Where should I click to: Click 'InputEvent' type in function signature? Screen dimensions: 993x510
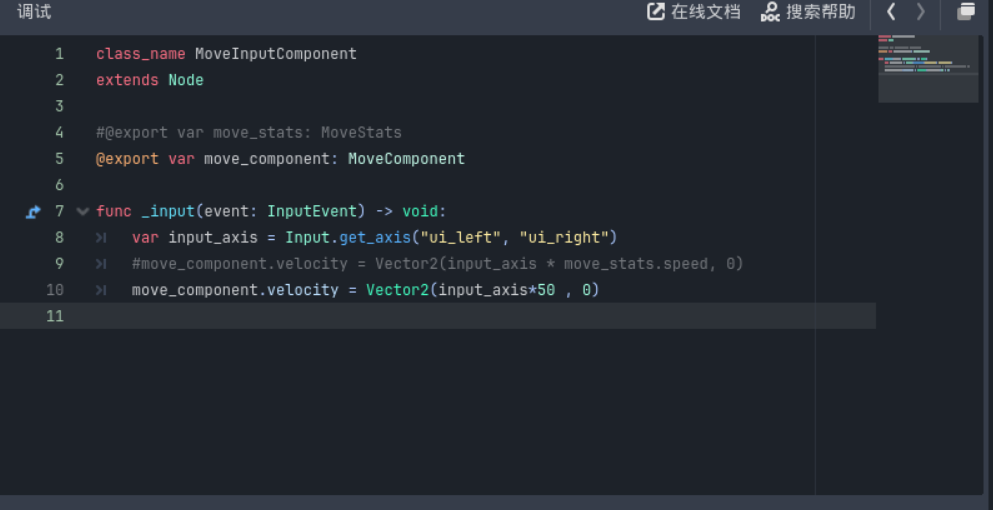pyautogui.click(x=312, y=212)
